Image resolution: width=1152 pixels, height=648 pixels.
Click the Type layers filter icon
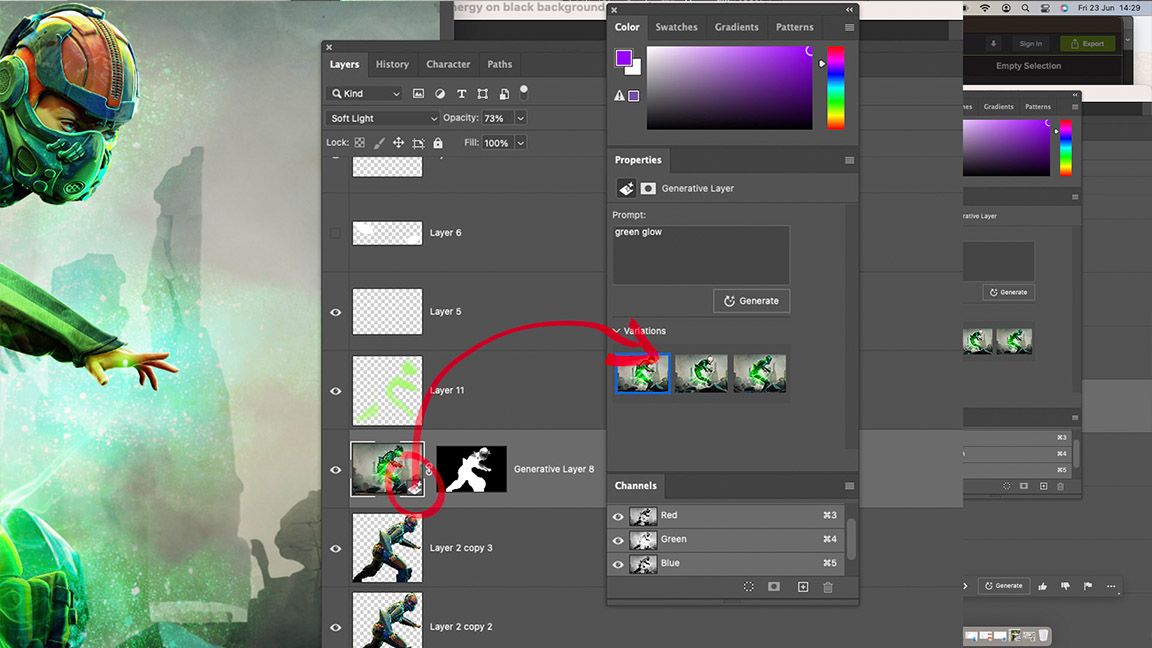(461, 93)
